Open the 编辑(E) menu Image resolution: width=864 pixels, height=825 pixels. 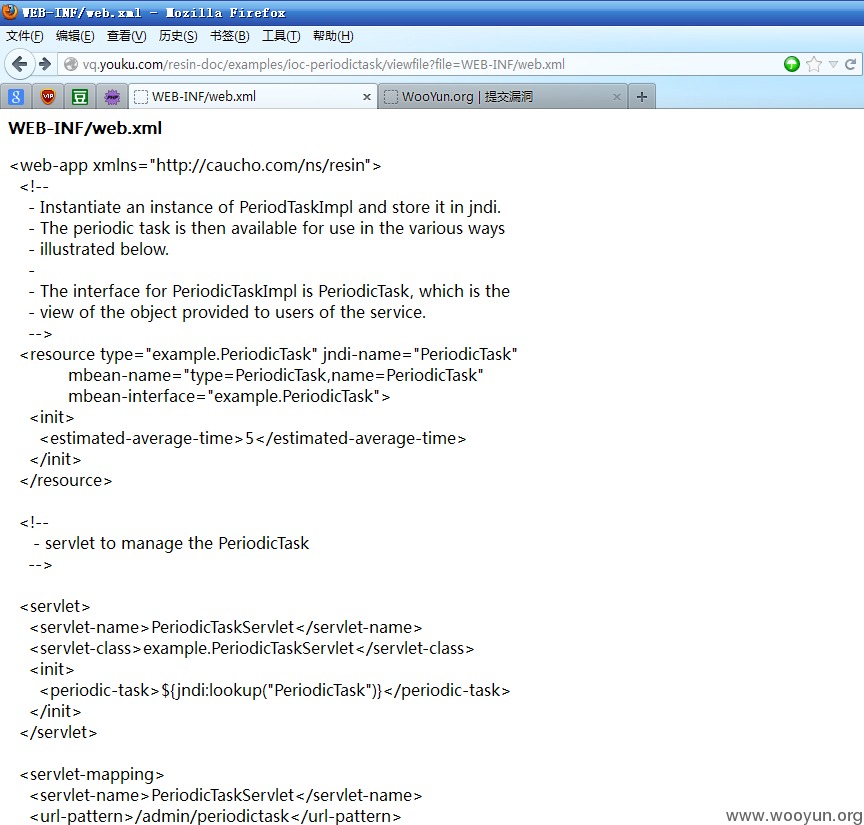coord(75,36)
